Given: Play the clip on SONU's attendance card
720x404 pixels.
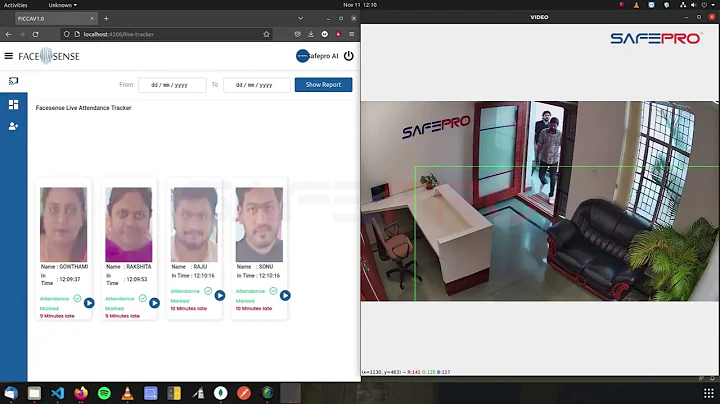Looking at the screenshot, I should [285, 296].
